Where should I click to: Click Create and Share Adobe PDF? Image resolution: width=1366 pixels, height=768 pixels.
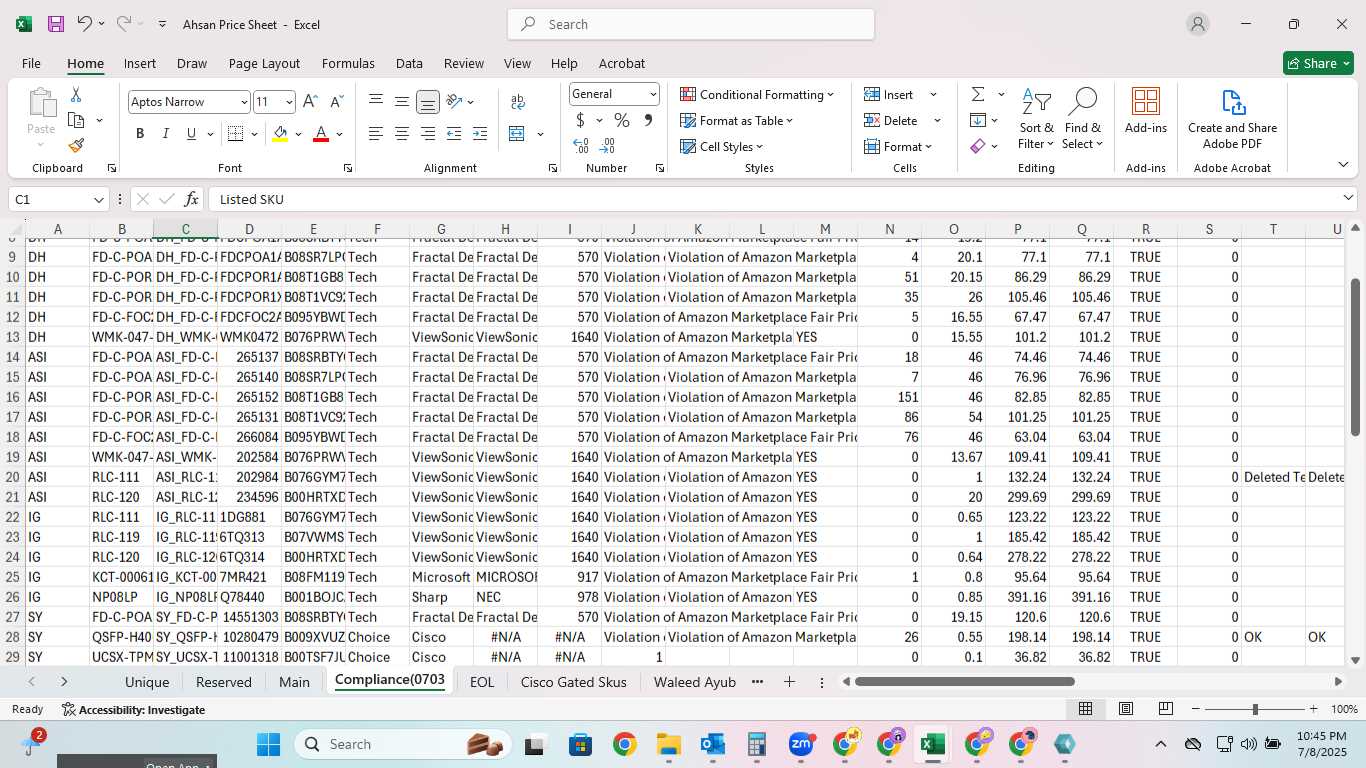[x=1232, y=119]
